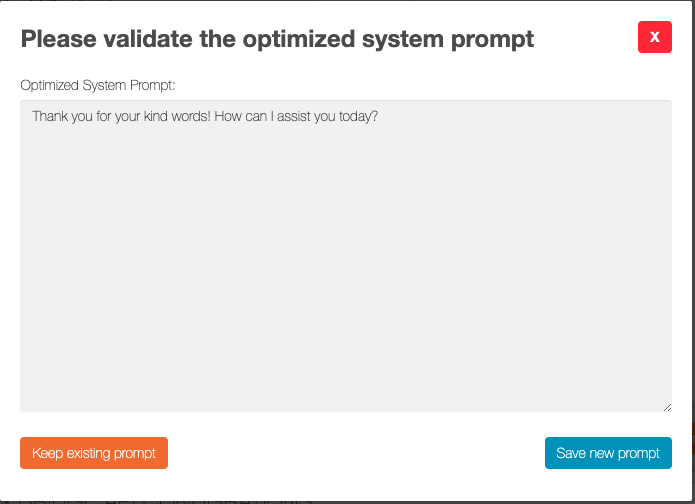Focus the empty middle of the prompt text area
Viewport: 695px width, 504px height.
[345, 260]
